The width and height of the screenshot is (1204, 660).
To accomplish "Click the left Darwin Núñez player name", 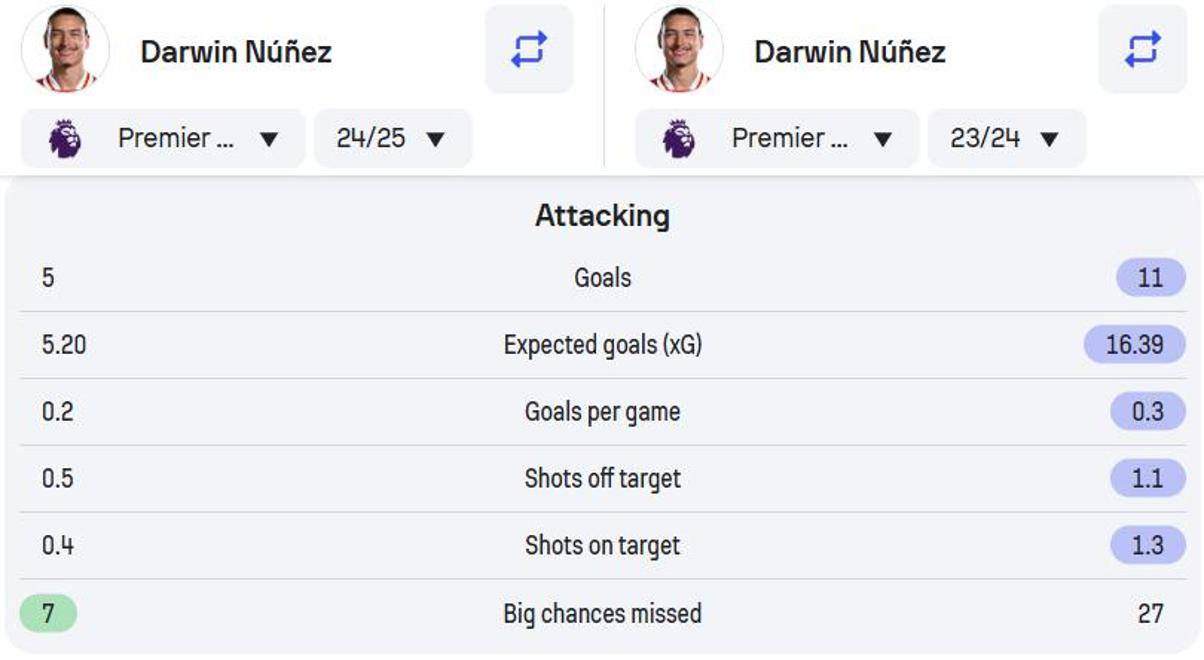I will pos(236,52).
